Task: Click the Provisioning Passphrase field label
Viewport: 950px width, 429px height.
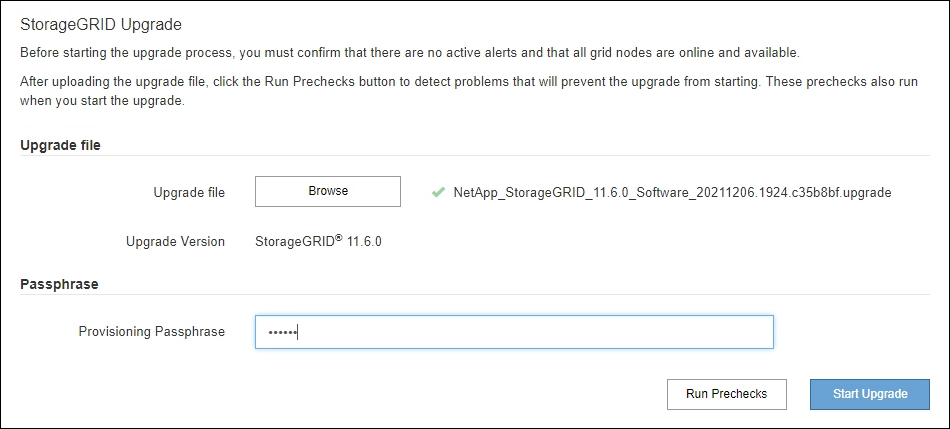Action: click(x=151, y=332)
